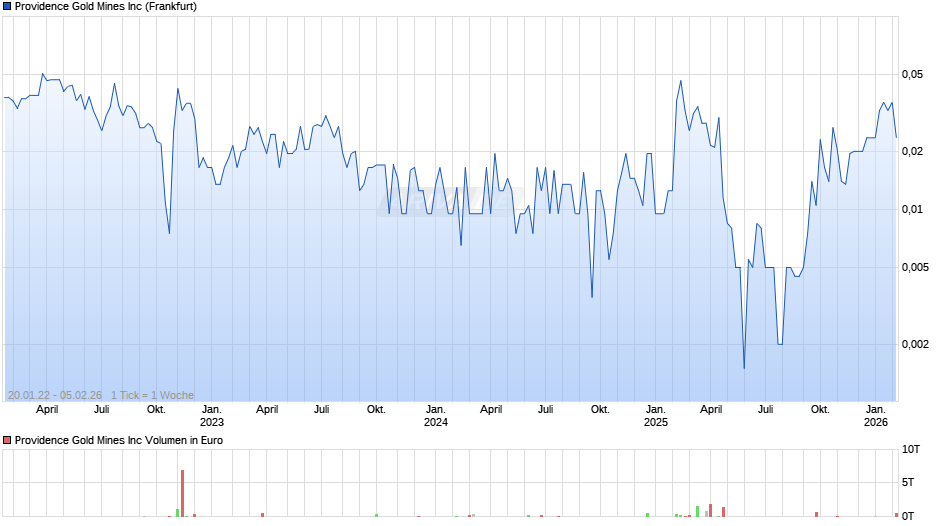This screenshot has height=526, width=940.
Task: Click the 10T volume axis label
Action: coord(911,449)
